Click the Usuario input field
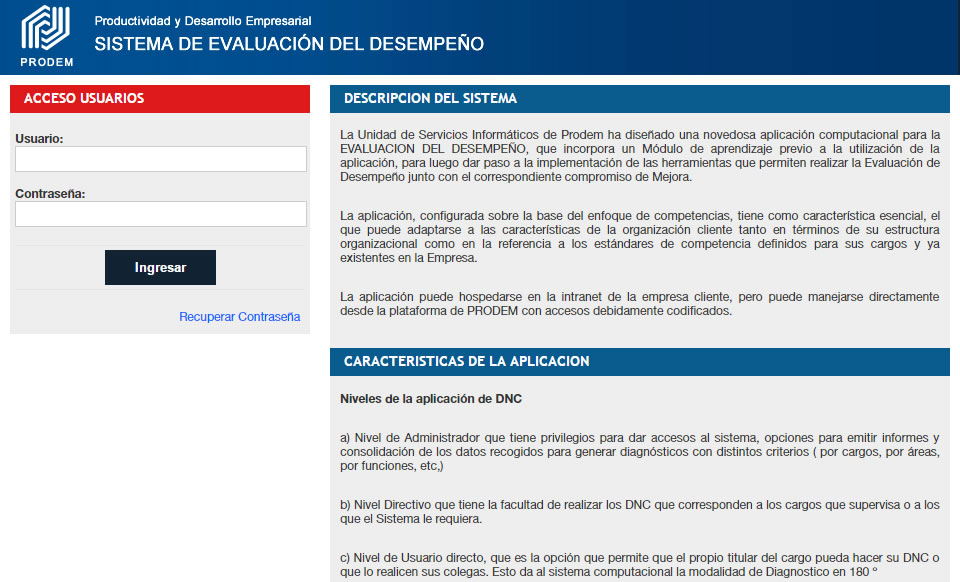Image resolution: width=960 pixels, height=582 pixels. 161,159
